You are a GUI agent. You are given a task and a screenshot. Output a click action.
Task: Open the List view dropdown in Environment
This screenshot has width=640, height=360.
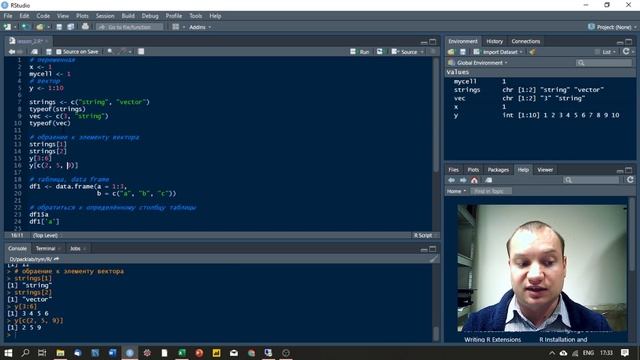(606, 52)
